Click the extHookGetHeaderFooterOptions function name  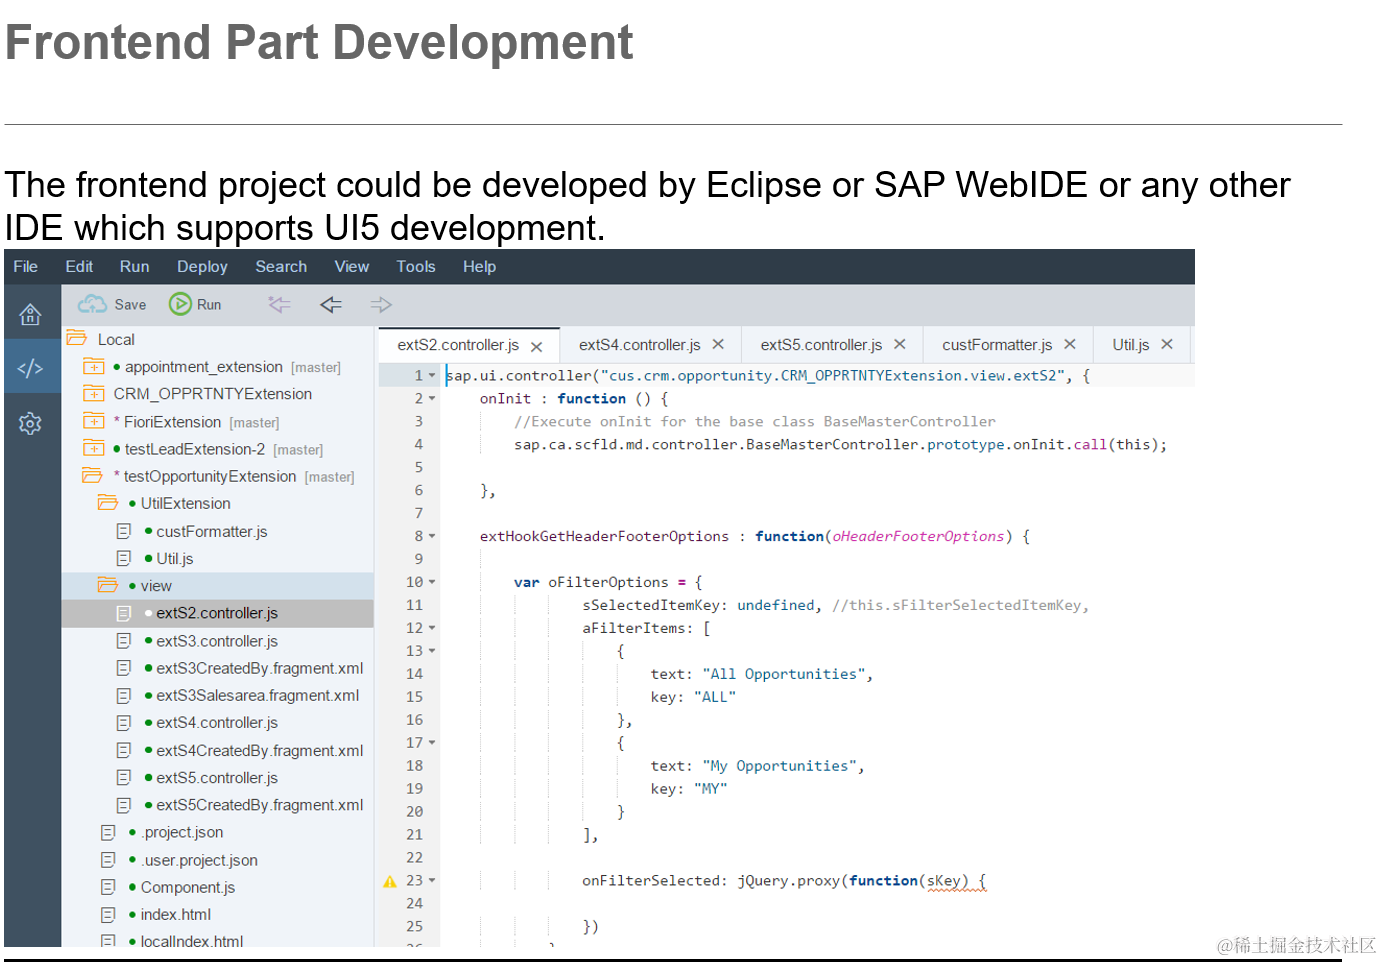click(604, 536)
